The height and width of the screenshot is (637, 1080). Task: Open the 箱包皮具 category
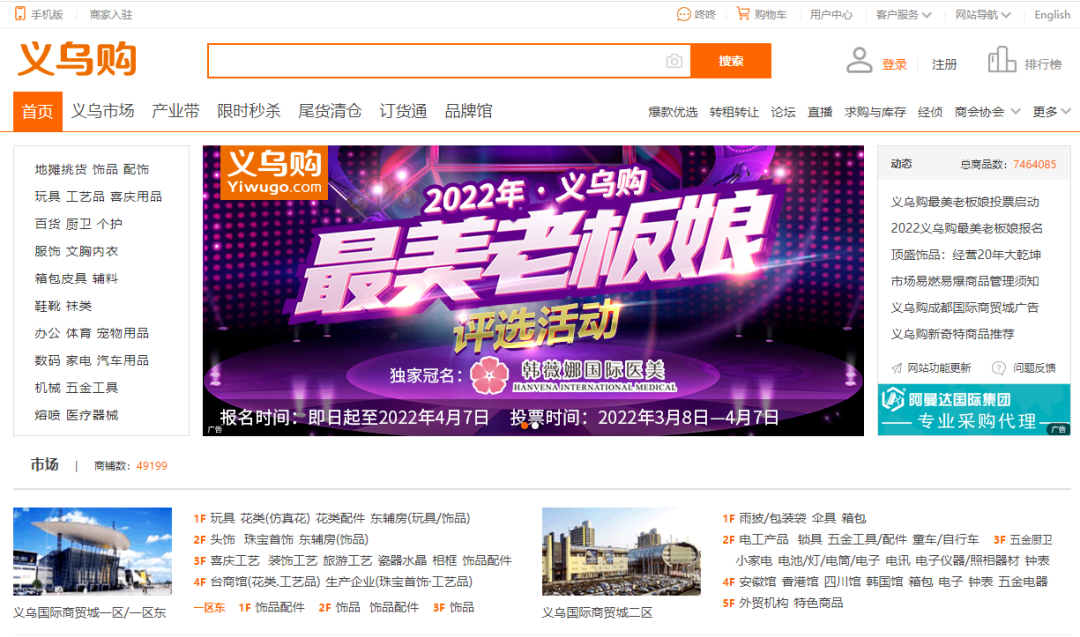(61, 279)
